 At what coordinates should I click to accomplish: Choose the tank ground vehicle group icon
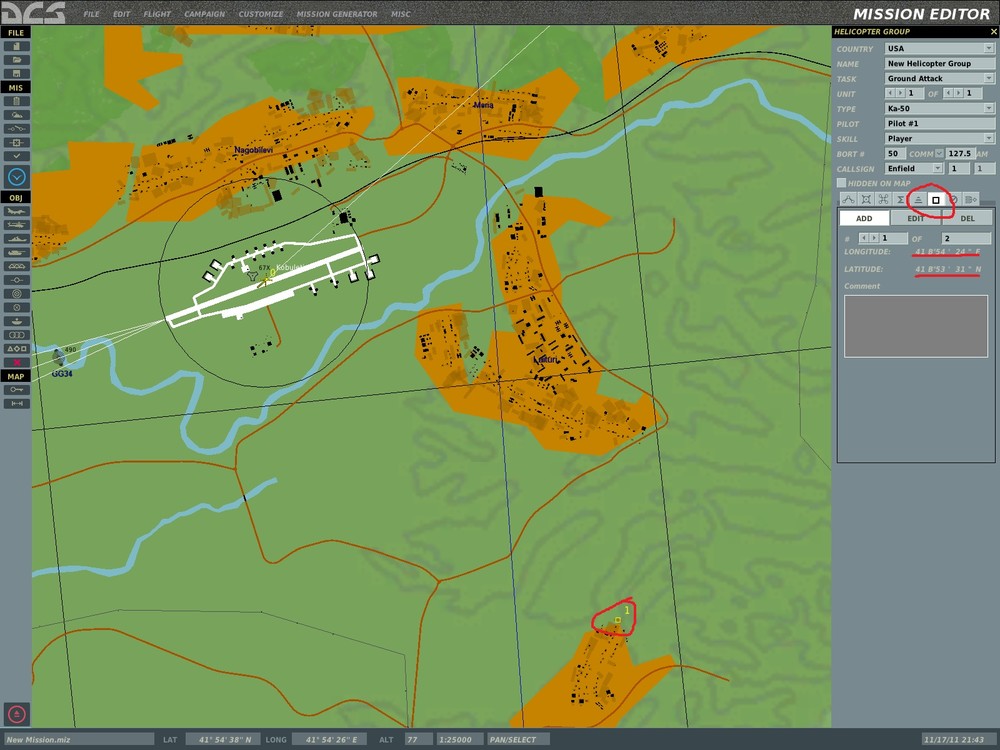click(x=17, y=253)
